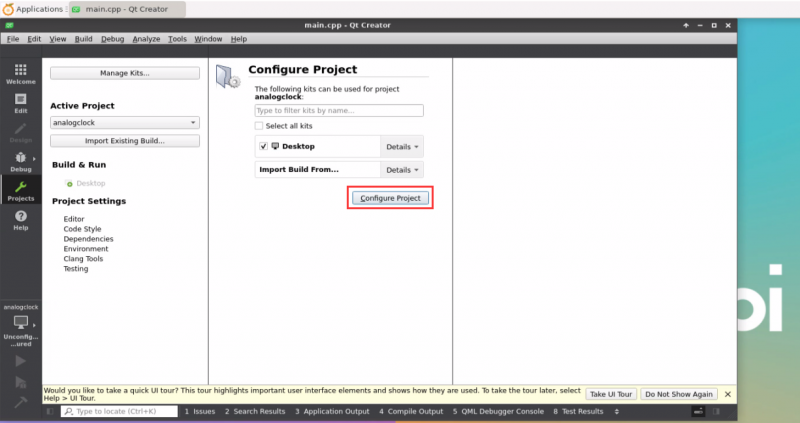The width and height of the screenshot is (800, 423).
Task: Expand Import Build From Details
Action: [x=402, y=170]
